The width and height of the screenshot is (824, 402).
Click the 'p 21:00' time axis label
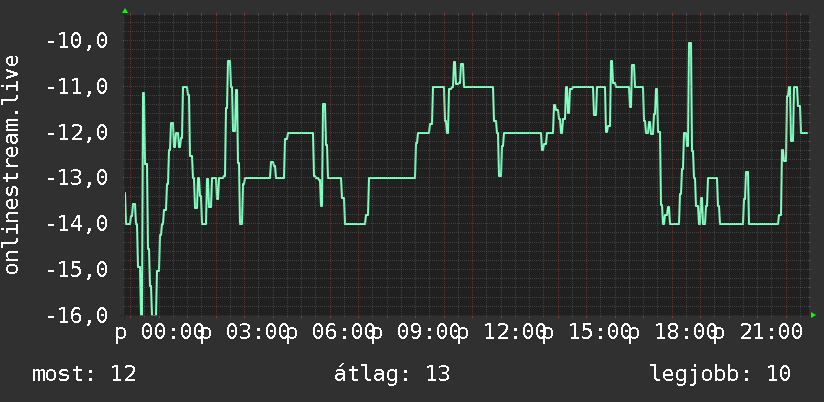click(x=757, y=333)
